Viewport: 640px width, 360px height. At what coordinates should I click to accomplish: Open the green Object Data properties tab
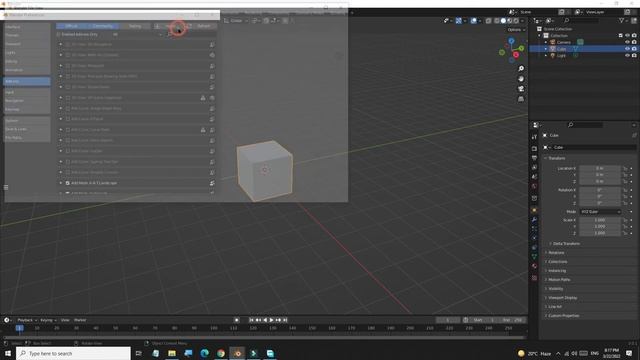tap(534, 256)
